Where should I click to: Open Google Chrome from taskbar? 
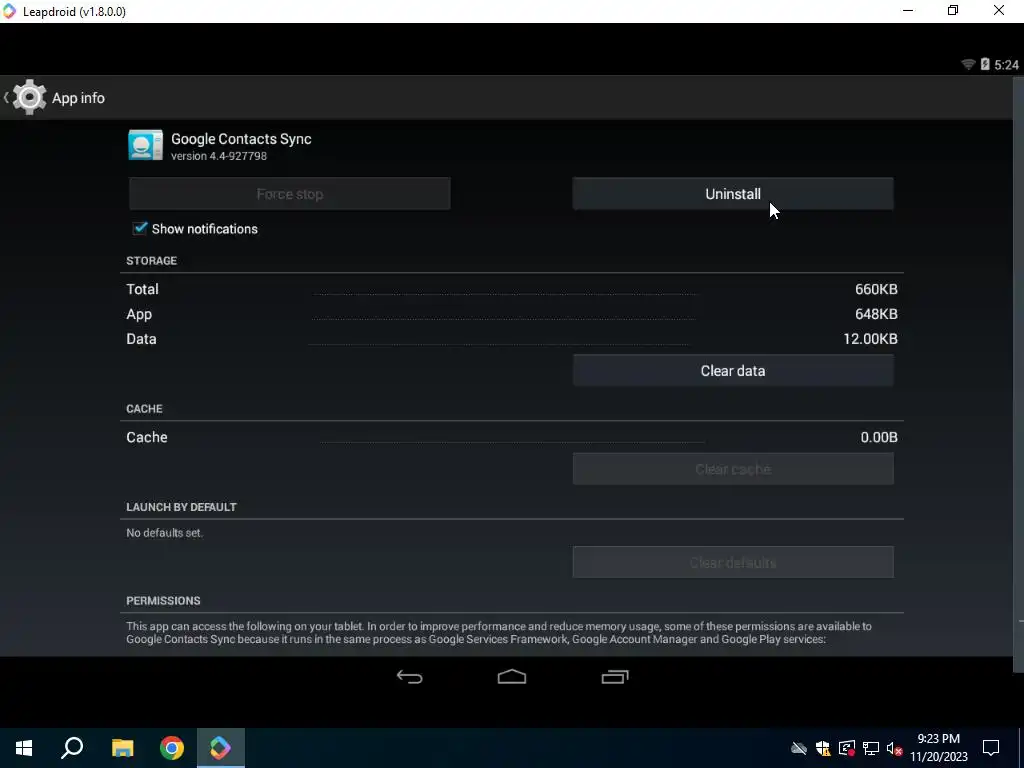click(172, 748)
